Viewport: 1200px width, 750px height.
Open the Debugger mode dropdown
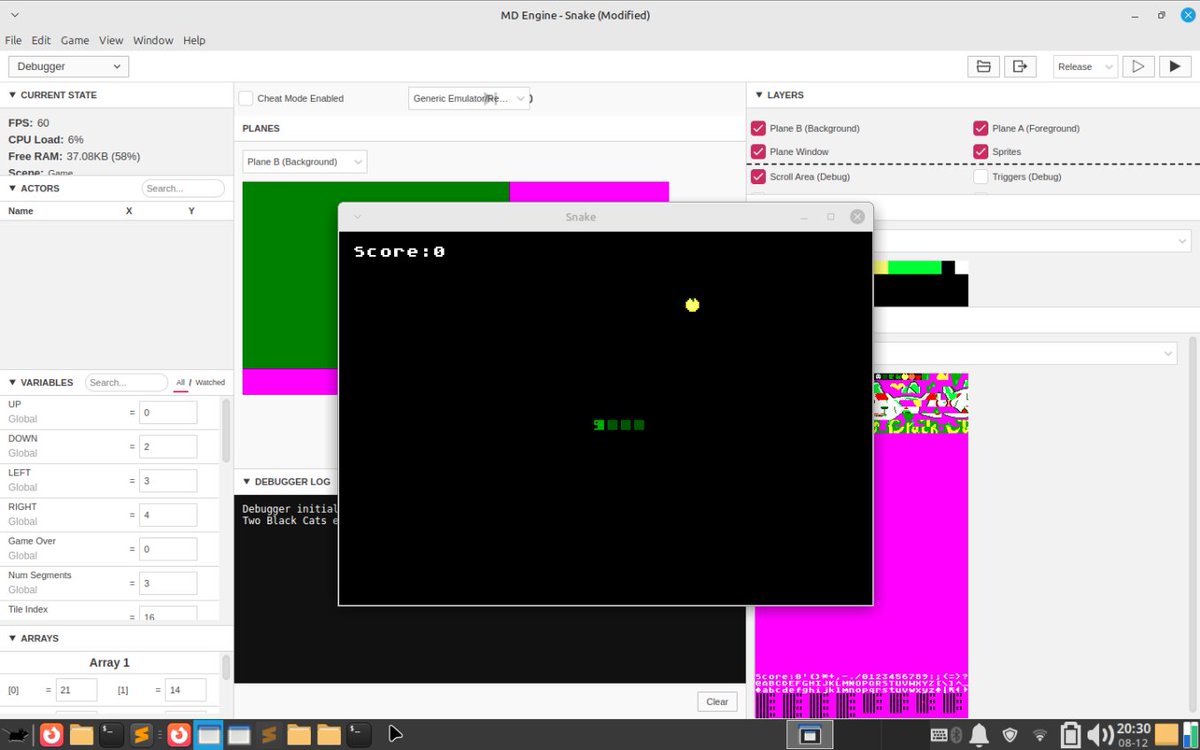[x=68, y=65]
